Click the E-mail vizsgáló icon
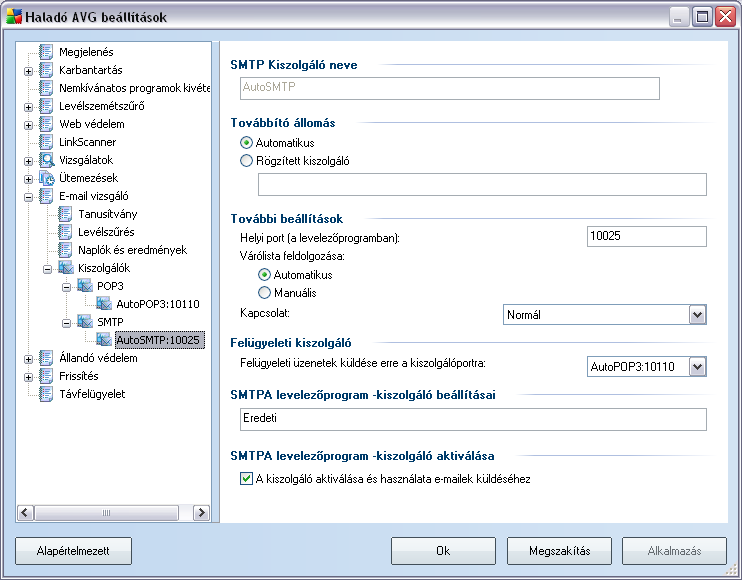This screenshot has height=580, width=742. [46, 196]
